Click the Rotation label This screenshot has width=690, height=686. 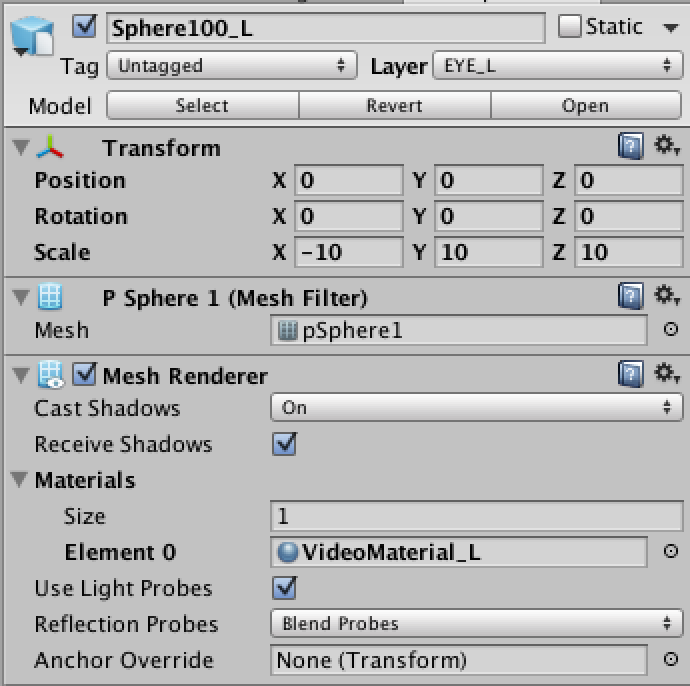pyautogui.click(x=81, y=216)
